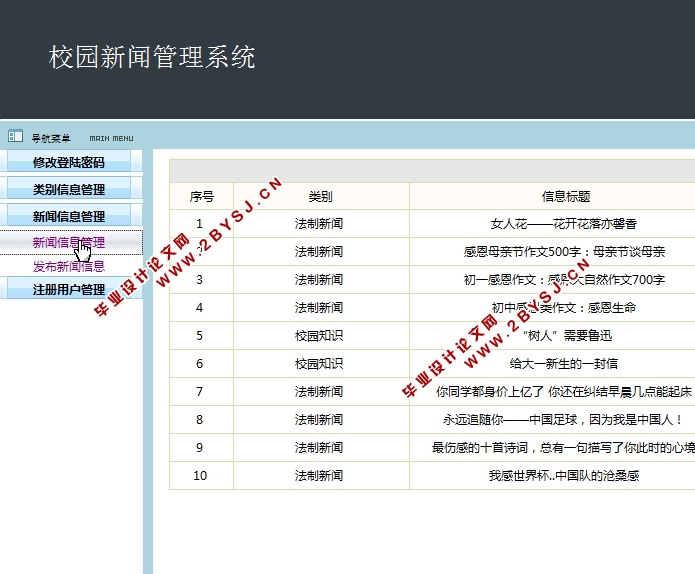This screenshot has width=695, height=574.
Task: Click the 类别 column header
Action: (x=321, y=196)
